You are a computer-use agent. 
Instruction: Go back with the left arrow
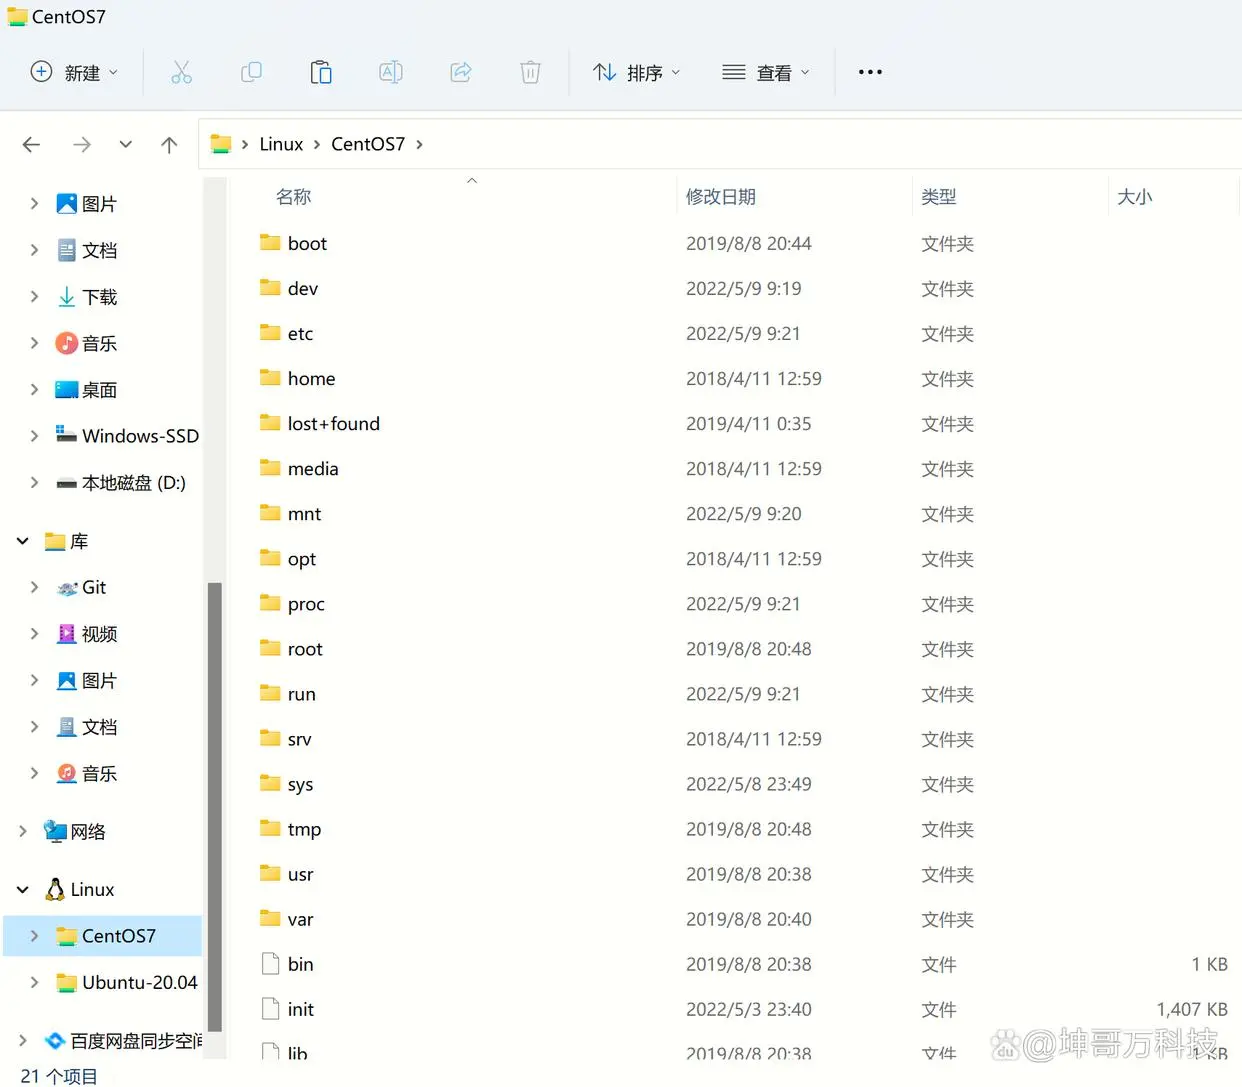point(32,145)
